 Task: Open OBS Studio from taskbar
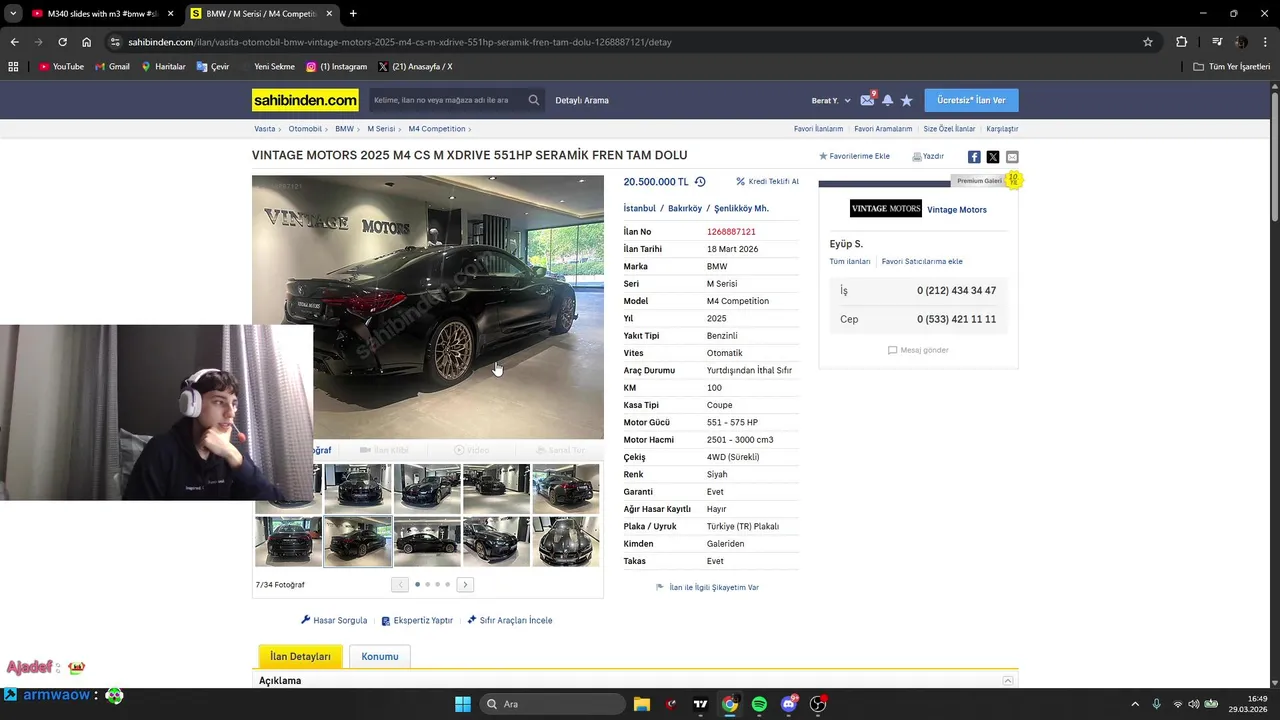(818, 704)
